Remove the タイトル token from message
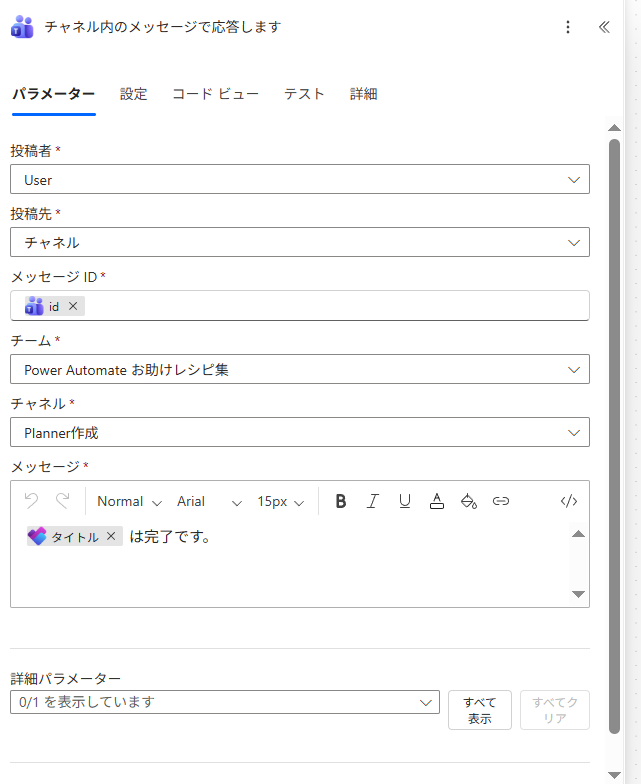 coord(111,536)
